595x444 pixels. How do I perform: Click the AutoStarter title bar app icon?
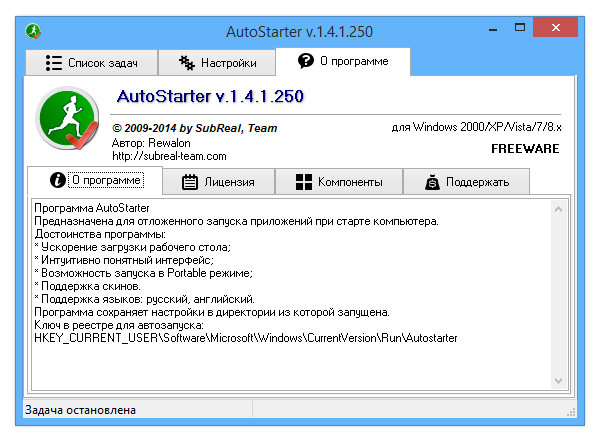pos(33,31)
